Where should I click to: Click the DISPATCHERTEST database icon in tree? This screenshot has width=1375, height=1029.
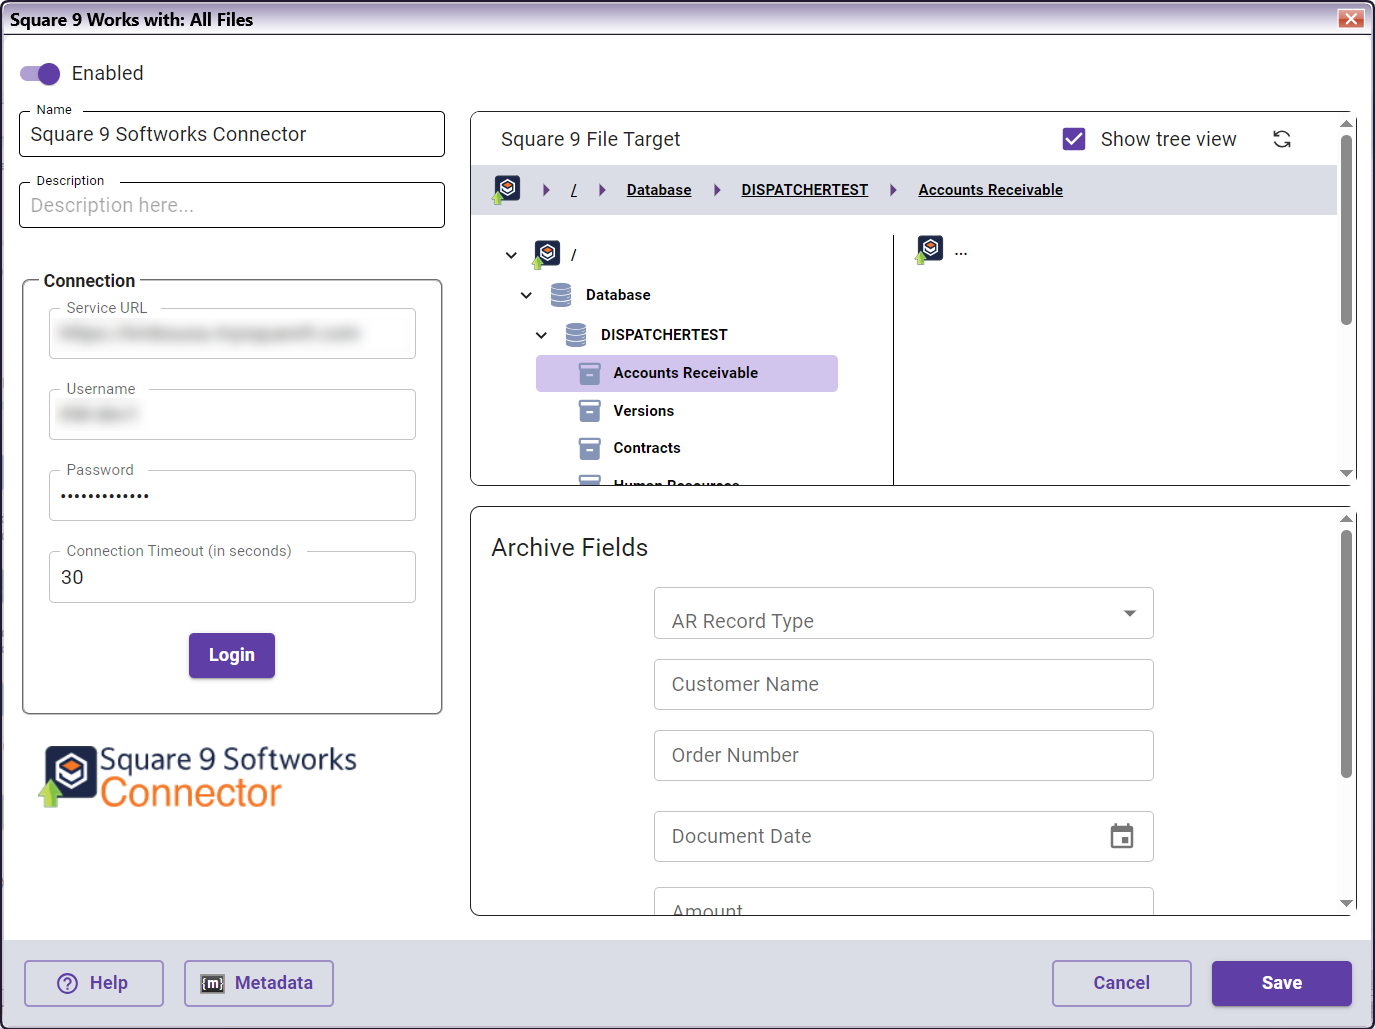pos(576,335)
